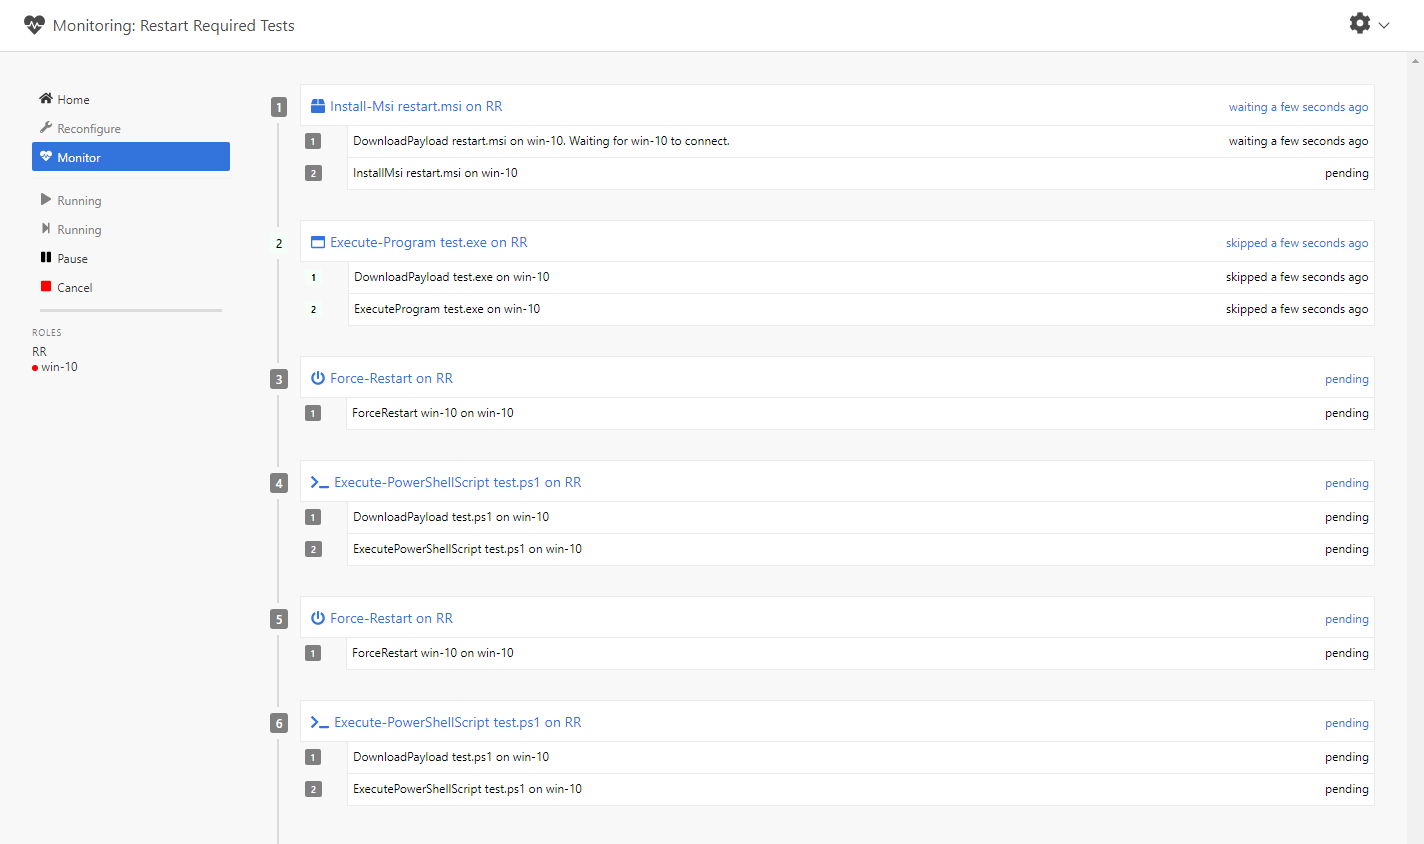
Task: Click the page scrollbar up arrow
Action: pos(1415,60)
